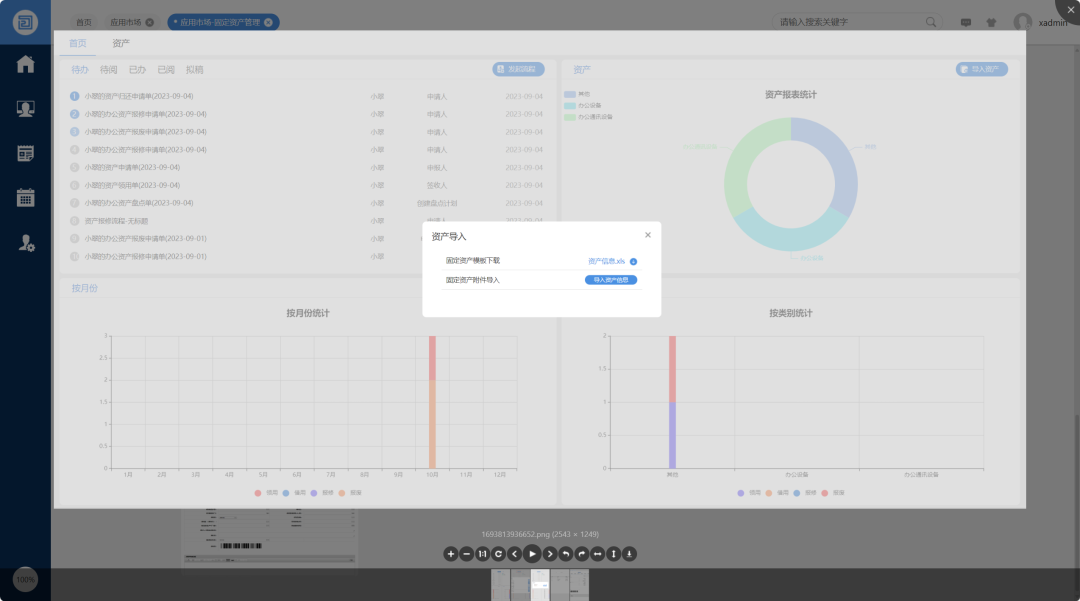Click the 100% zoom indicator circle
This screenshot has height=601, width=1080.
click(x=25, y=580)
